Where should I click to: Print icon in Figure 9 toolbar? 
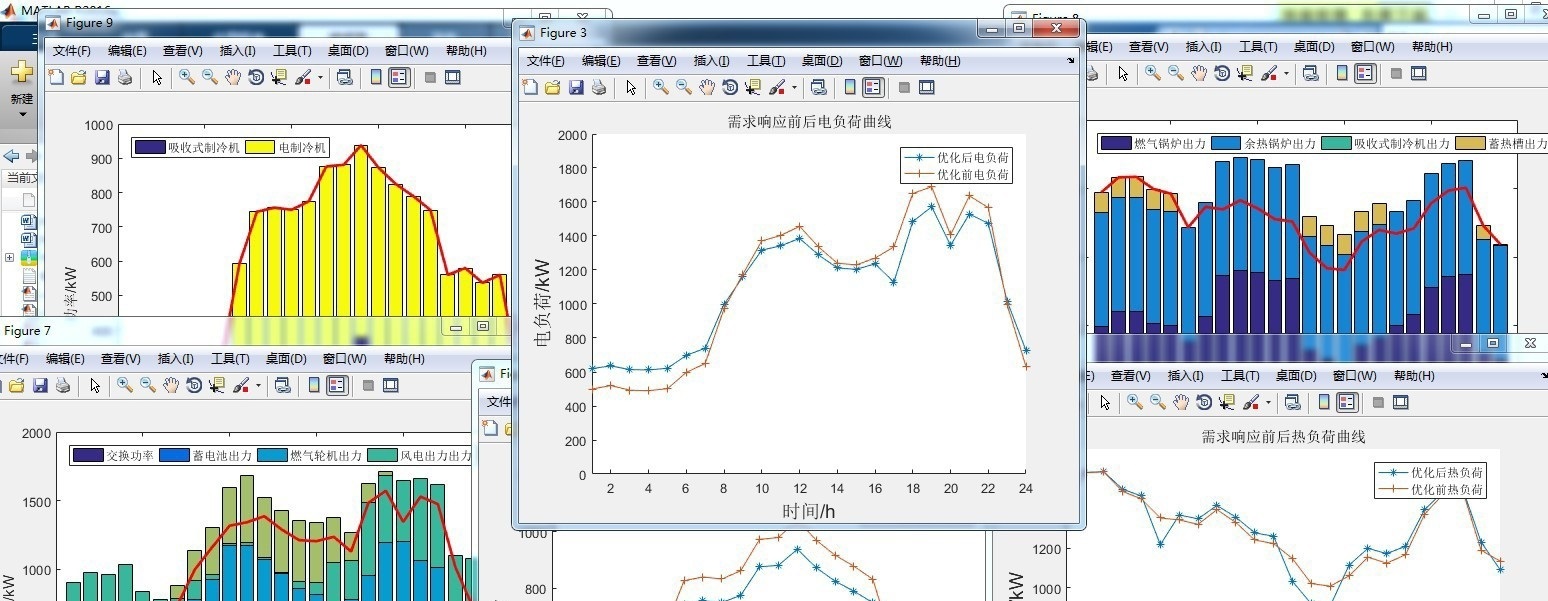pyautogui.click(x=124, y=77)
